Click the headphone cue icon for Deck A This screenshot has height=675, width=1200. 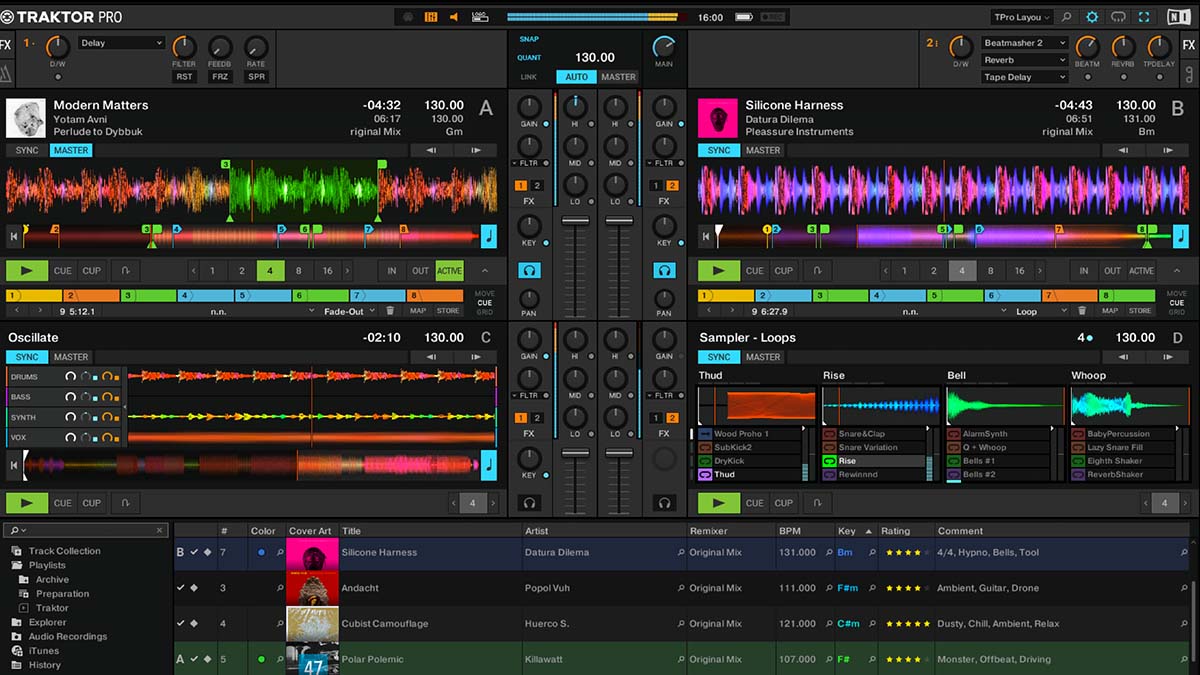[x=529, y=270]
